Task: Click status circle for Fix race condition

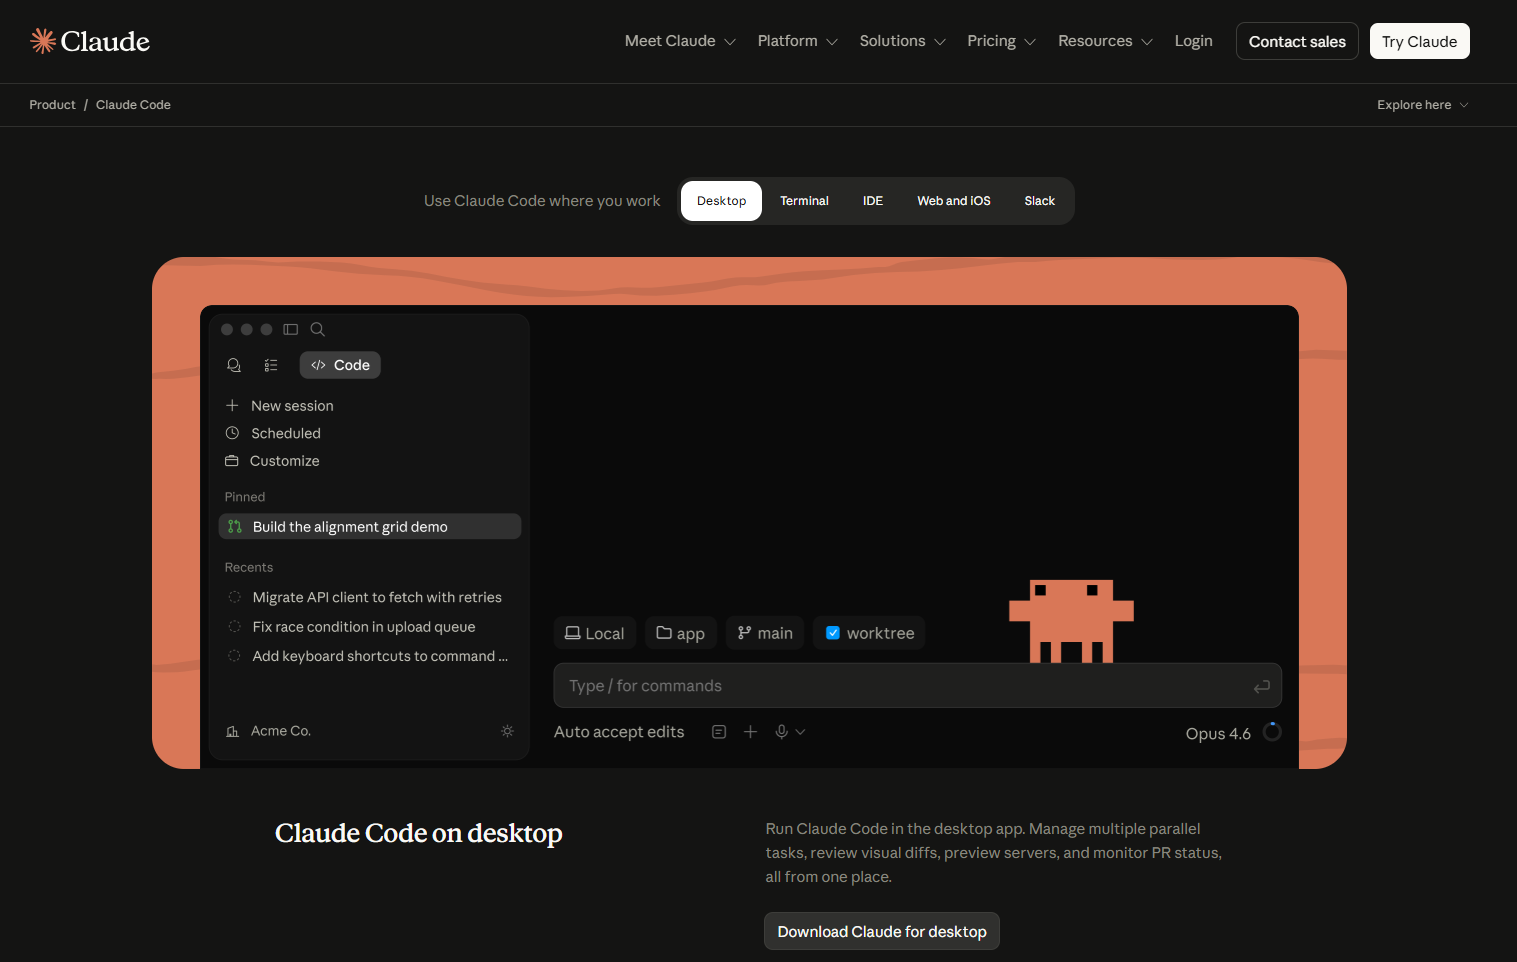Action: (x=234, y=627)
